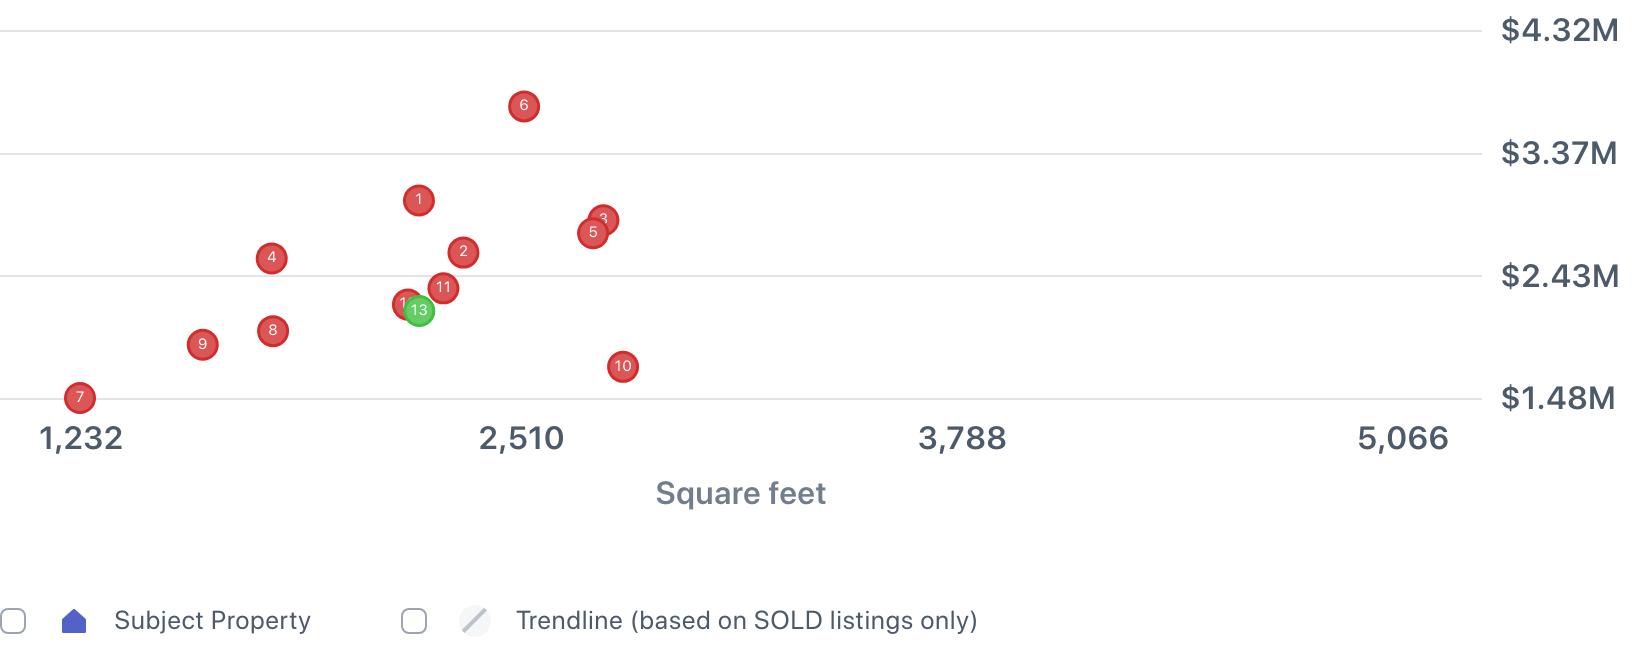The width and height of the screenshot is (1632, 650).
Task: Click data point 5 on the chart
Action: pyautogui.click(x=592, y=234)
